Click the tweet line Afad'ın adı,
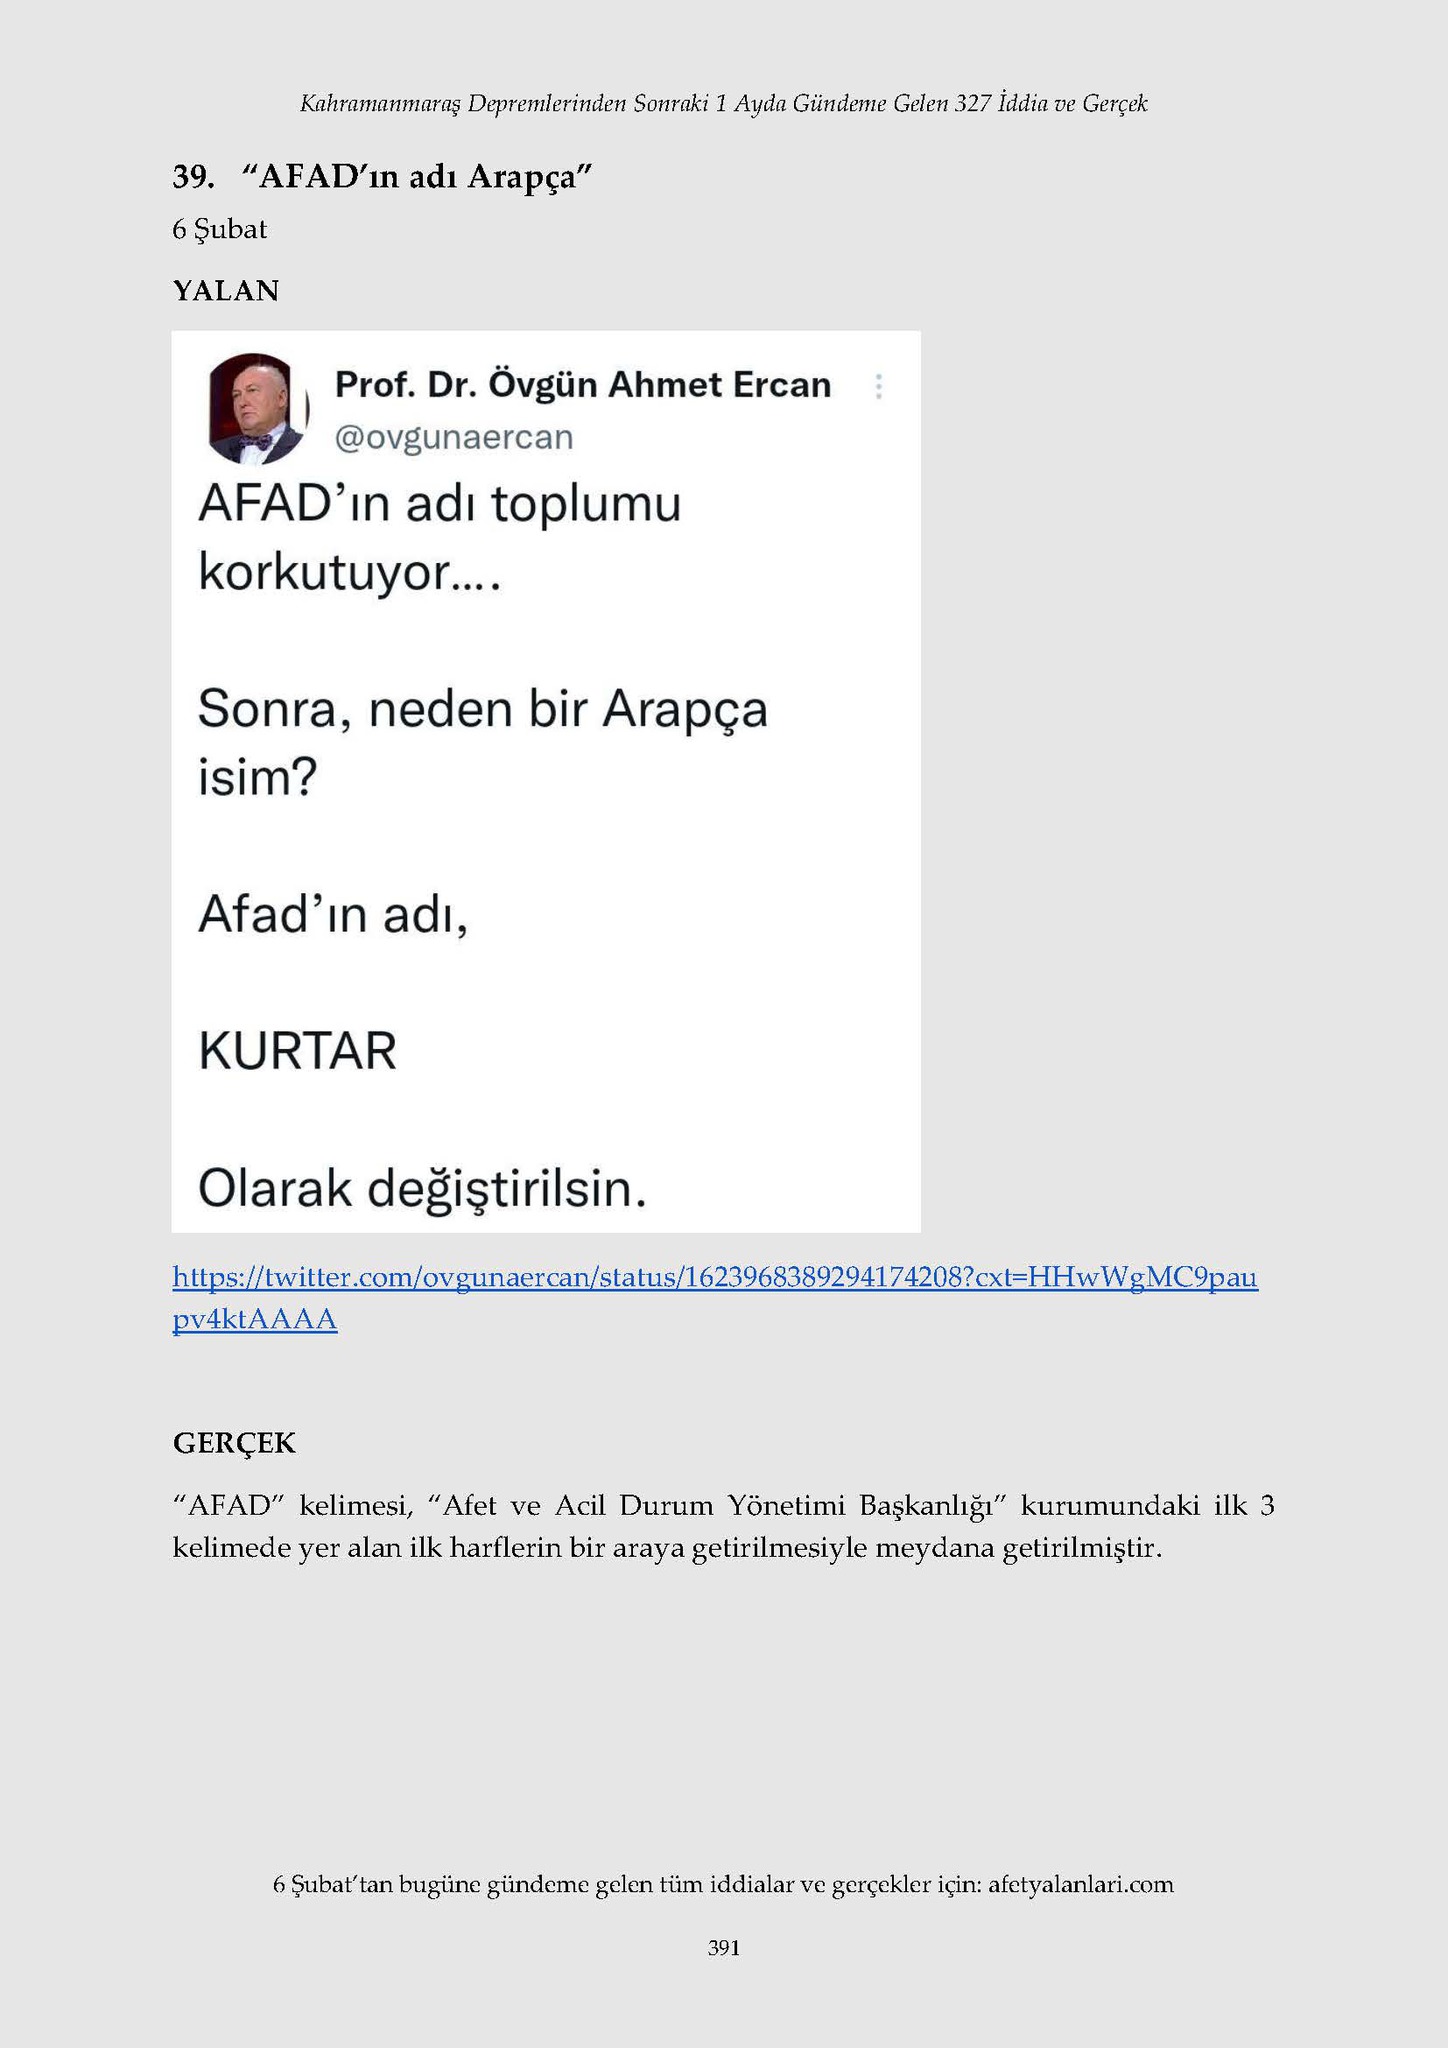 point(334,915)
